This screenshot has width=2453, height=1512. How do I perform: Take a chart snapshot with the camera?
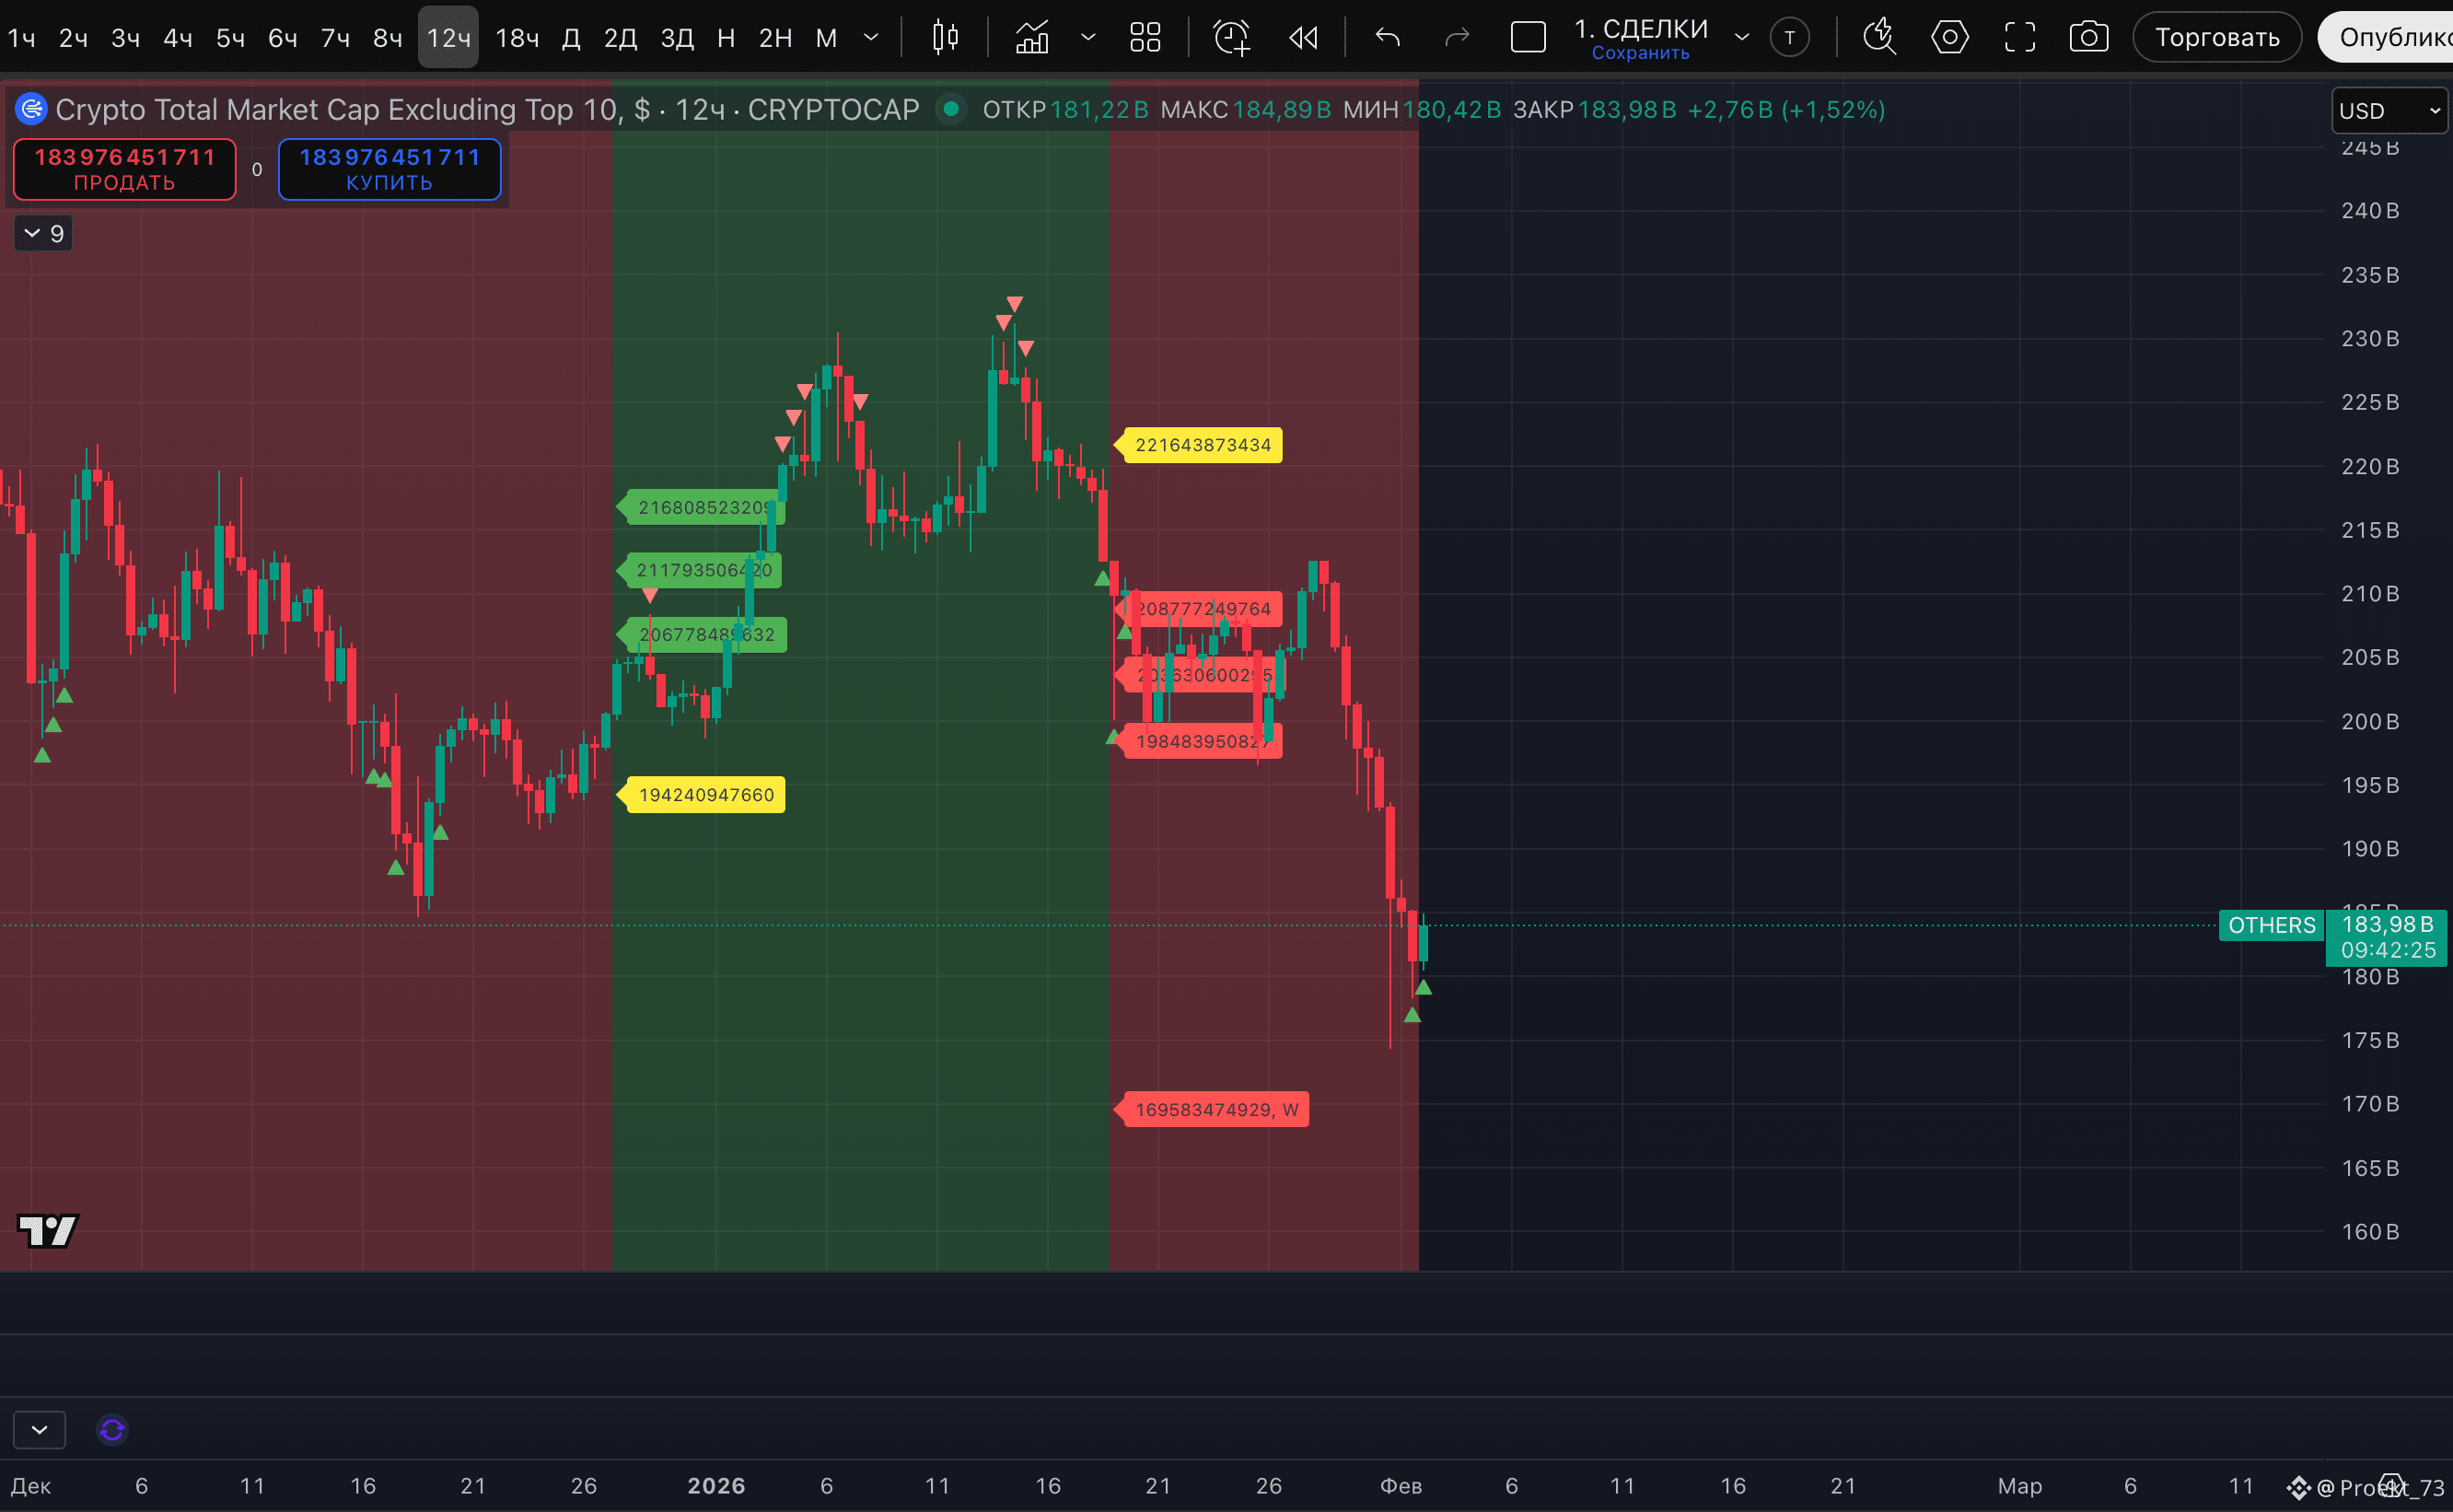click(x=2088, y=38)
